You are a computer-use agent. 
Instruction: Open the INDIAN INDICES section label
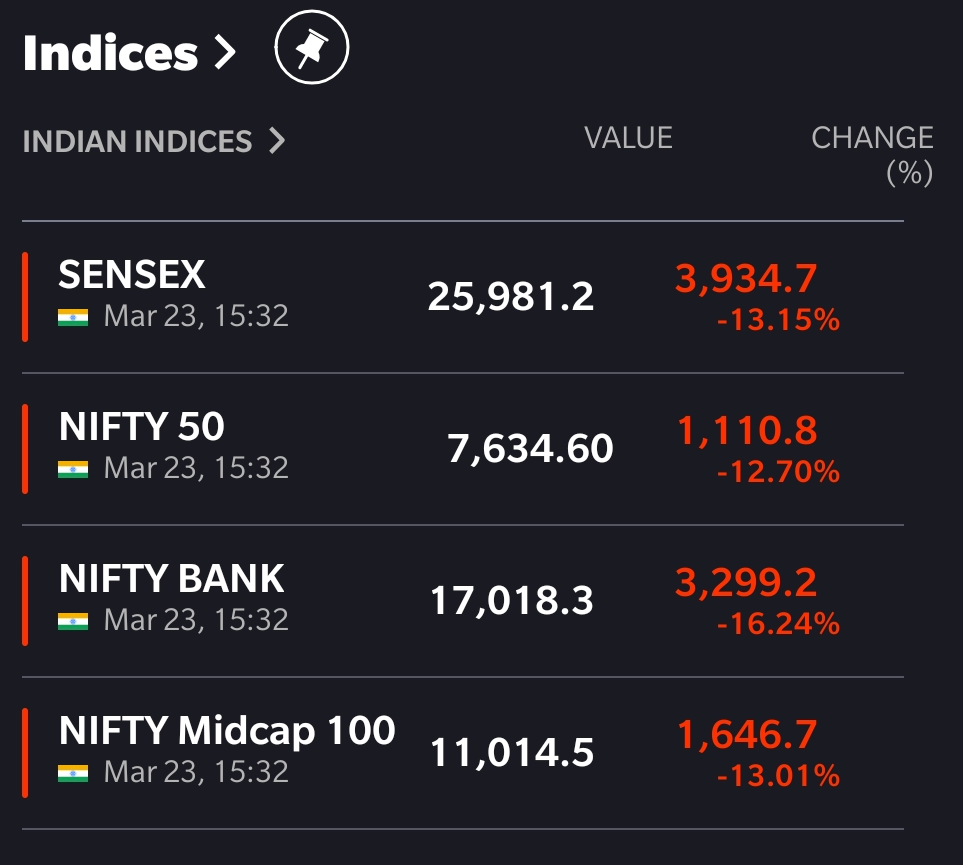tap(138, 141)
